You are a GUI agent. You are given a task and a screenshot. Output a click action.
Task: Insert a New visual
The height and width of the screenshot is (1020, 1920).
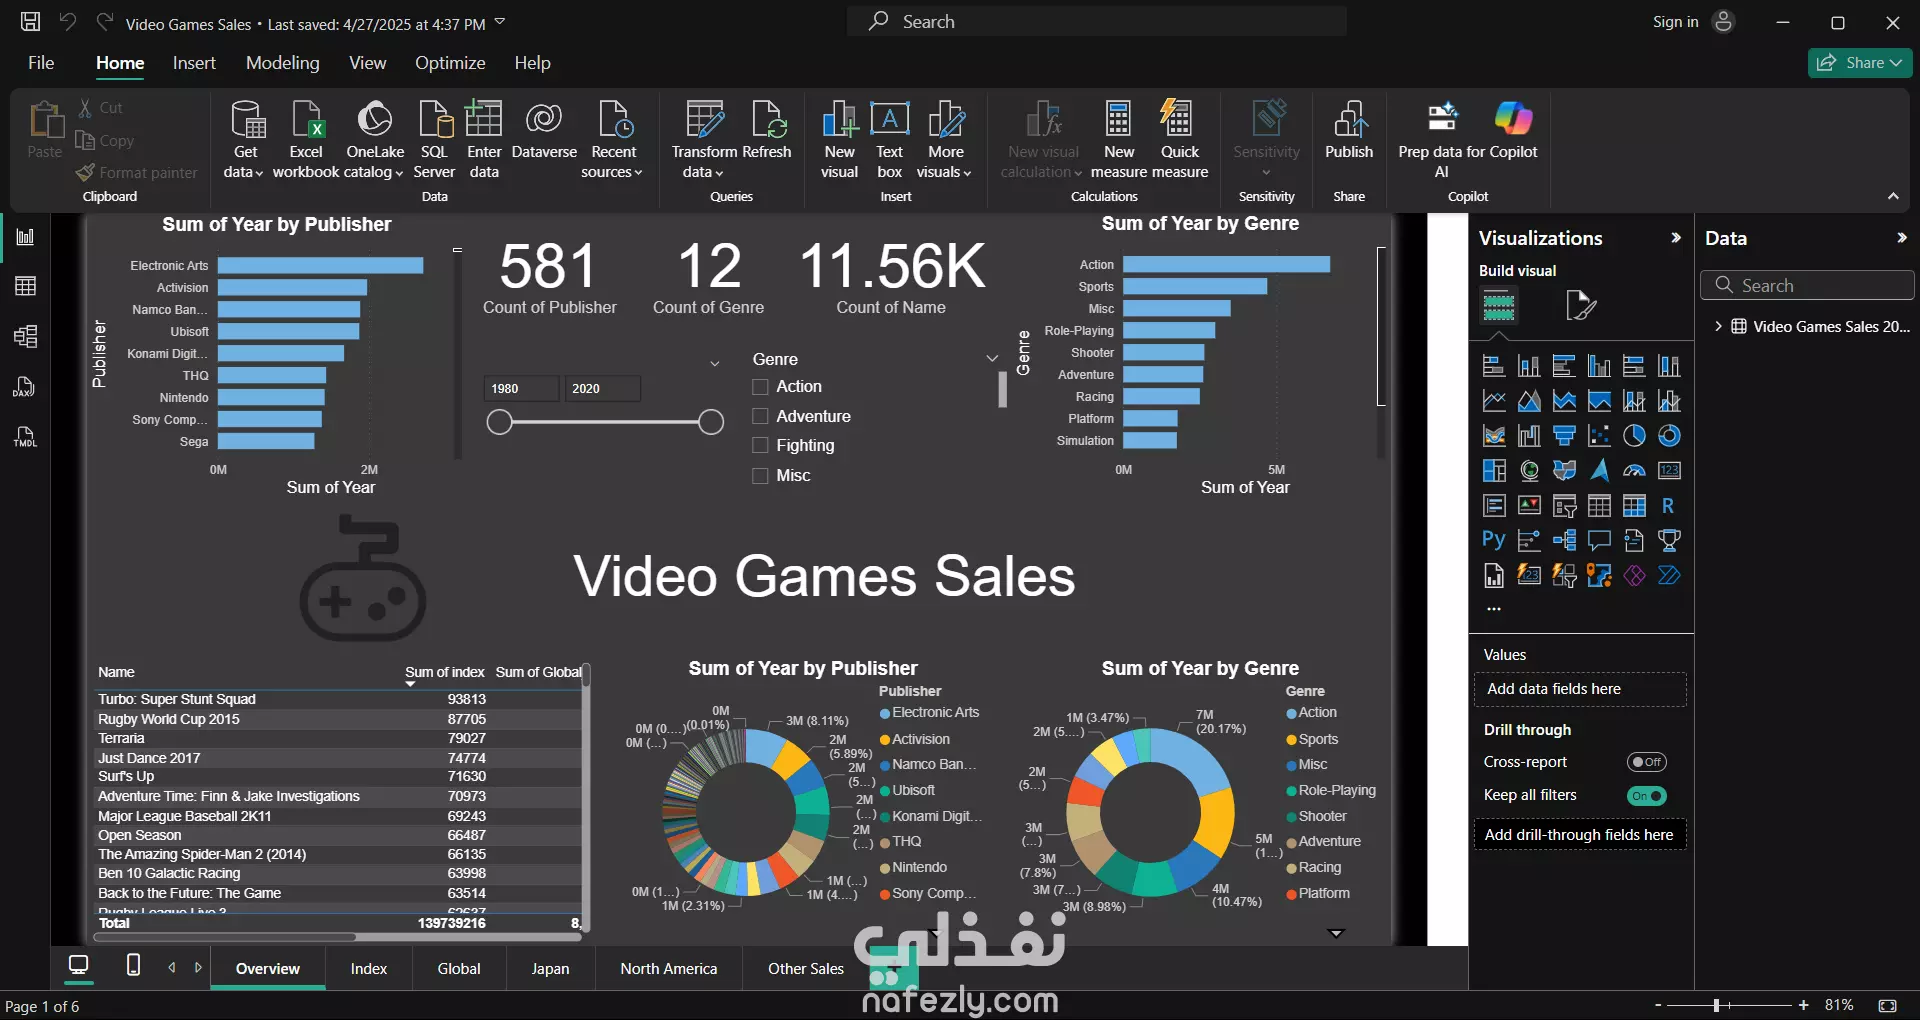point(840,139)
